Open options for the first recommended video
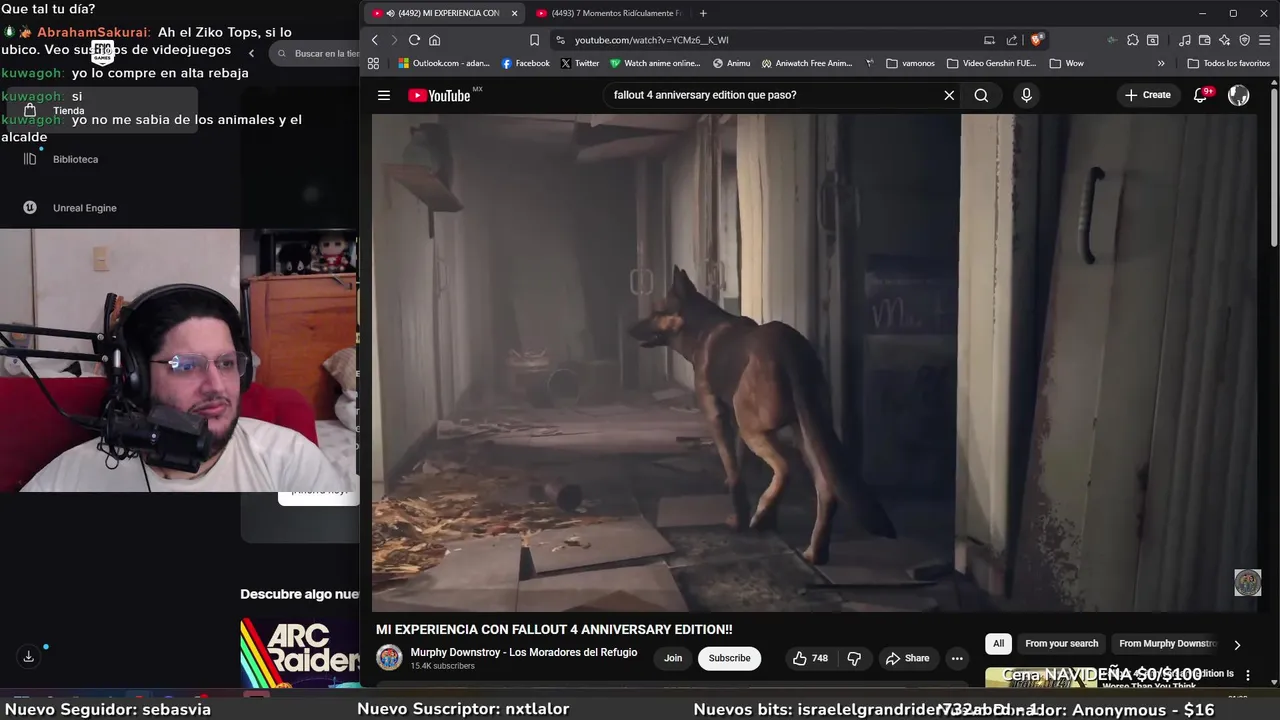The height and width of the screenshot is (720, 1280). click(1247, 676)
